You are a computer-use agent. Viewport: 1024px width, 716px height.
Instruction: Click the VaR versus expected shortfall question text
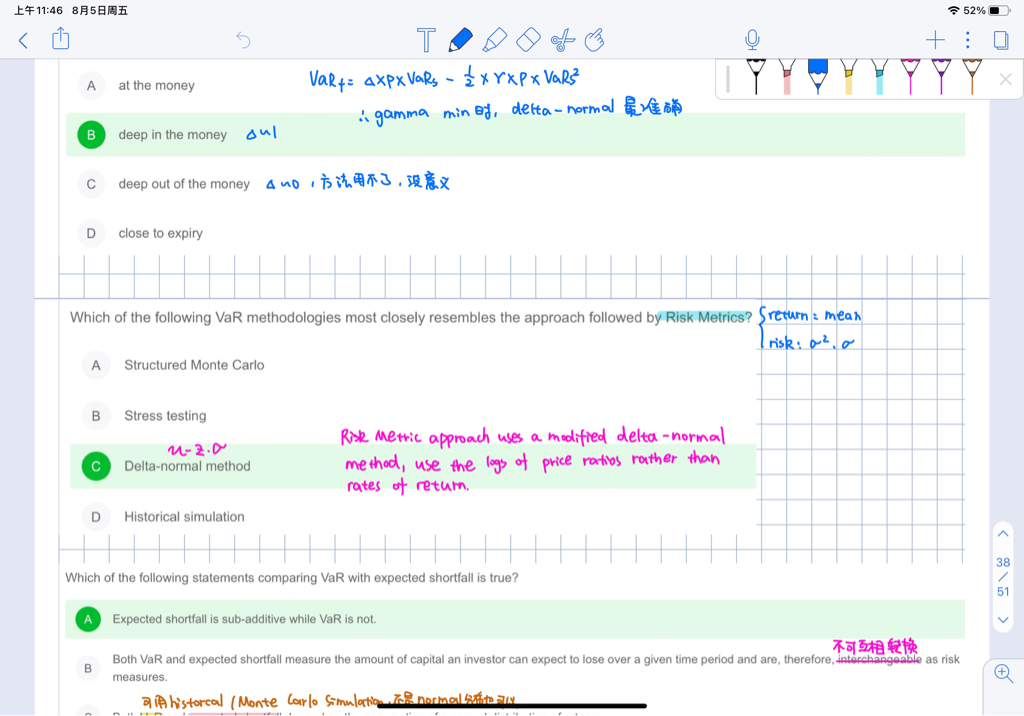292,578
